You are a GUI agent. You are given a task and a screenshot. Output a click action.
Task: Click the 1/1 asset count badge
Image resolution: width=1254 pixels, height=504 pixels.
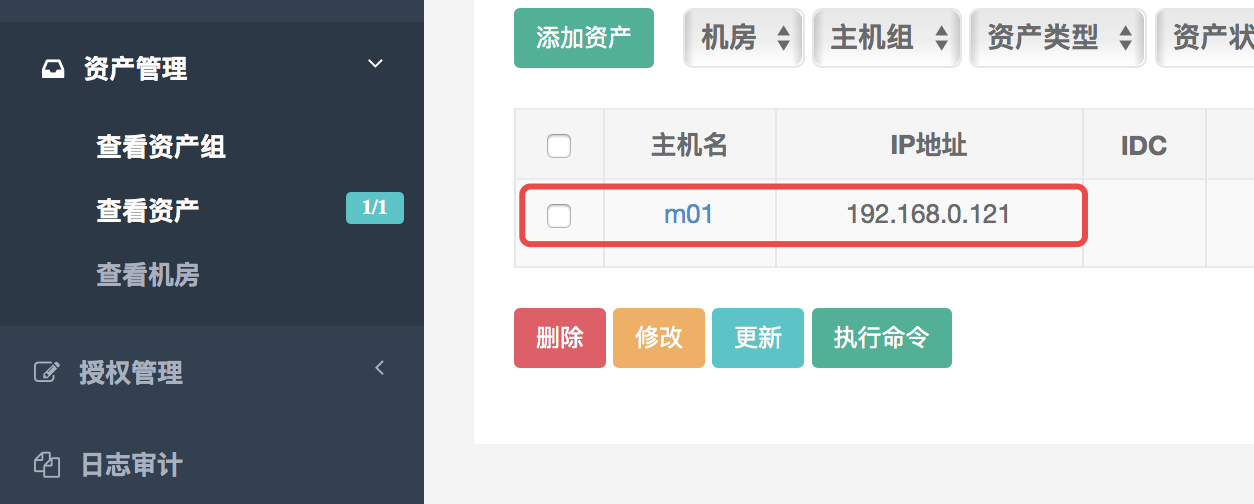[x=374, y=208]
